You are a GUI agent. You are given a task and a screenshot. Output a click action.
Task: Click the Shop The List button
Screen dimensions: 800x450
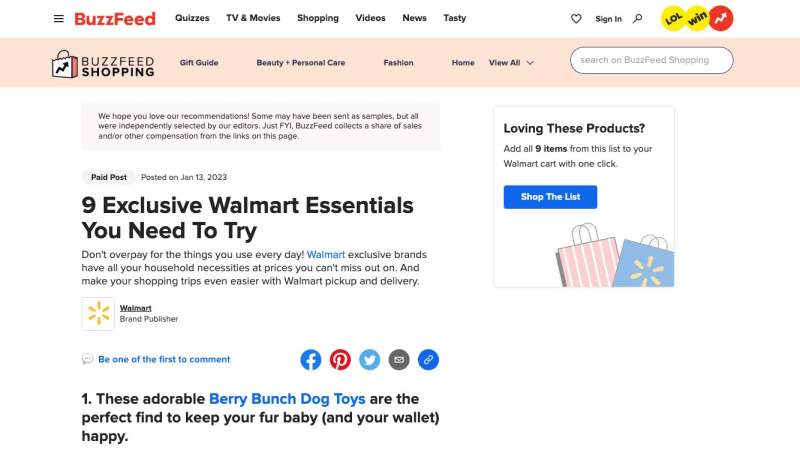550,197
